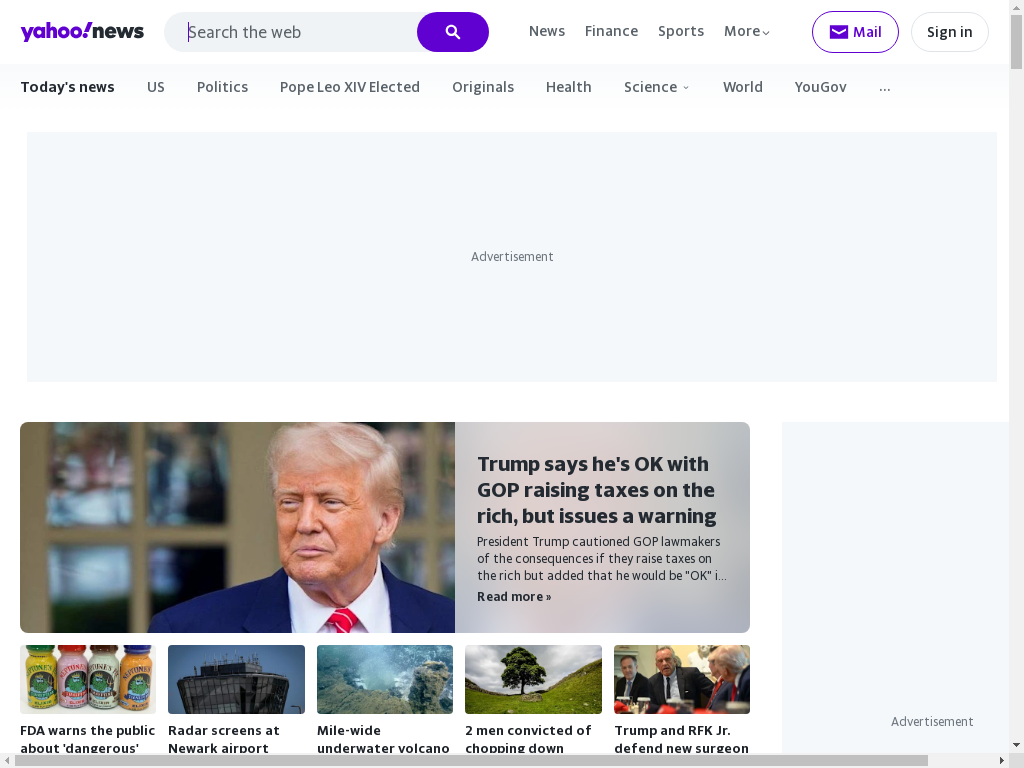The height and width of the screenshot is (768, 1024).
Task: Open 'Radar screens at Newark airport' headline
Action: [x=223, y=739]
